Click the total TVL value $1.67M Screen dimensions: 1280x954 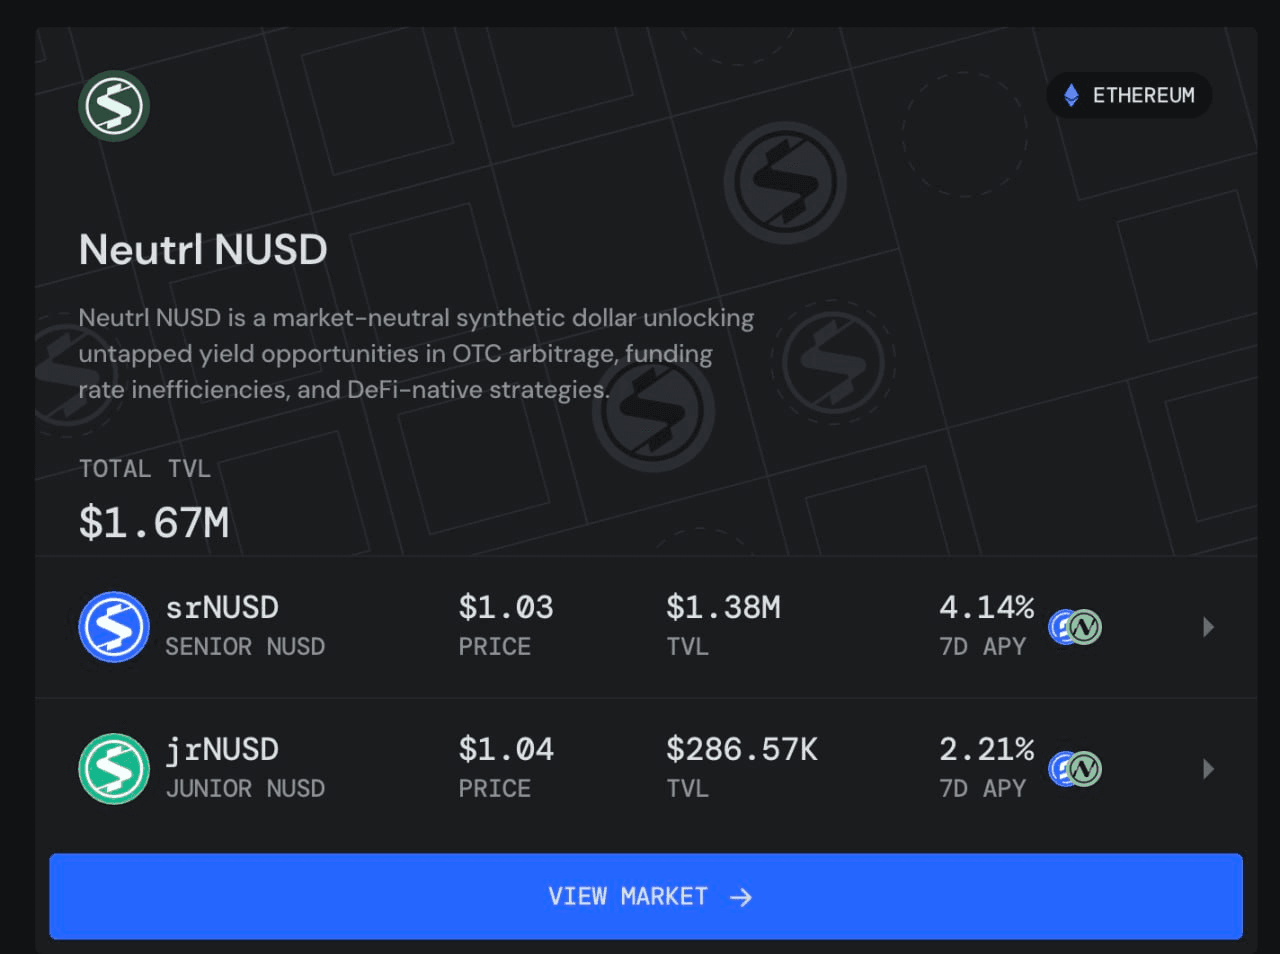[154, 523]
